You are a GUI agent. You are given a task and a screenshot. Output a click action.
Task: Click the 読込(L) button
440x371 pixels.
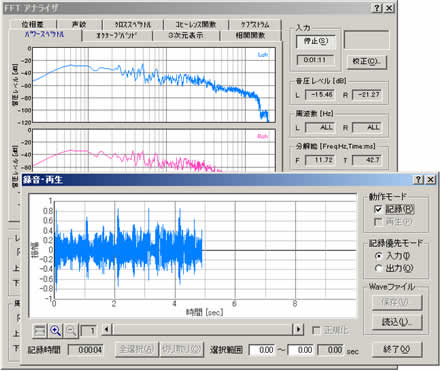[397, 322]
